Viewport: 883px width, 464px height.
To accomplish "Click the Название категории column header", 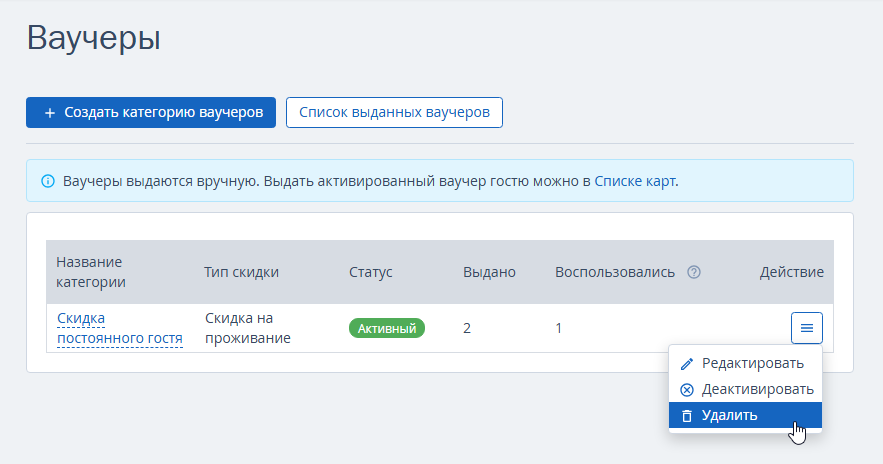I will pos(90,272).
